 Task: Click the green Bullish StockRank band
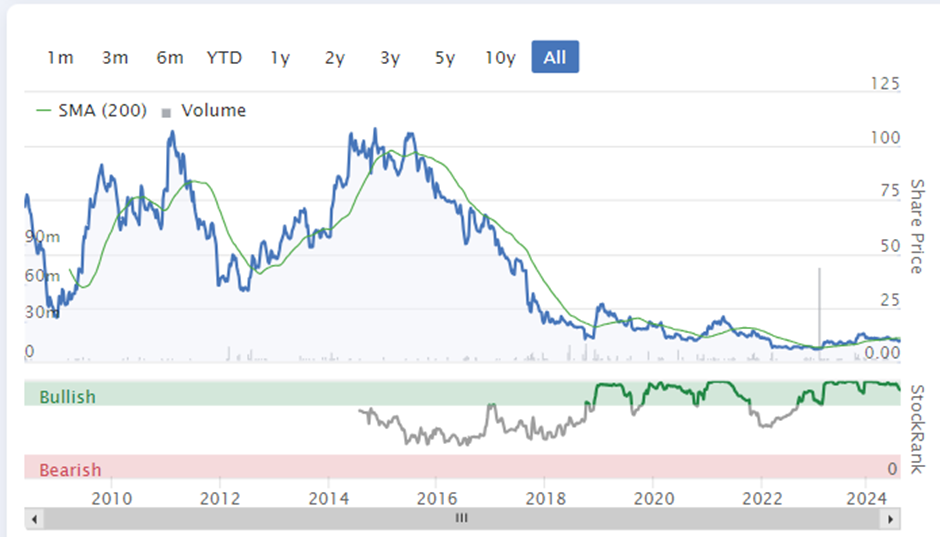pos(462,393)
